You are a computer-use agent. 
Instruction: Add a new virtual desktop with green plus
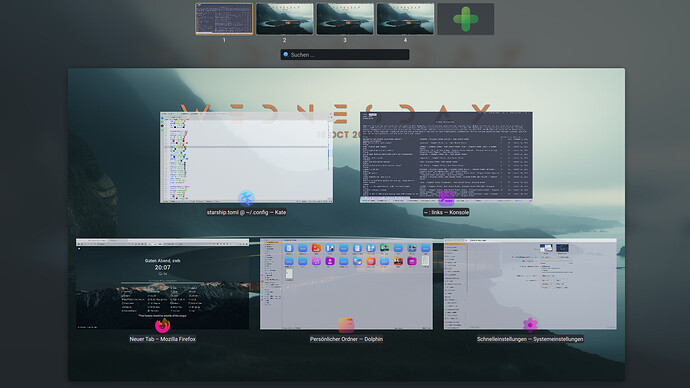466,19
